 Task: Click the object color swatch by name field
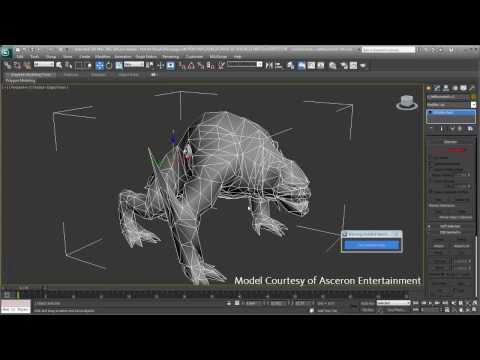(x=472, y=97)
